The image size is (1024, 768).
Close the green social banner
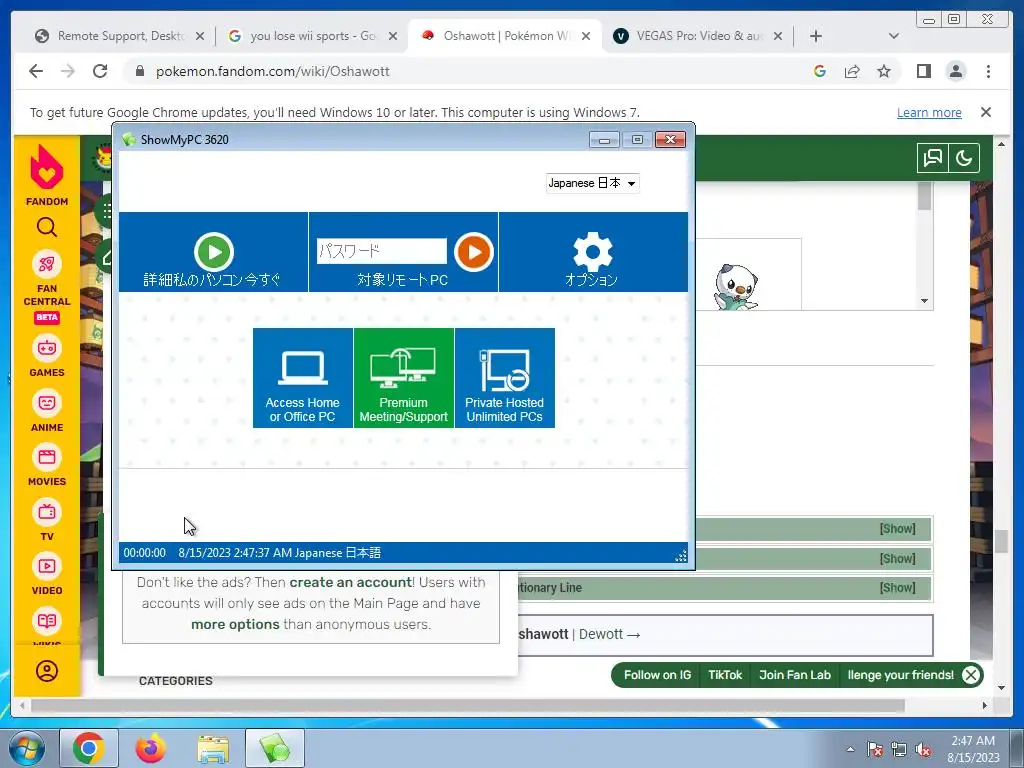971,675
